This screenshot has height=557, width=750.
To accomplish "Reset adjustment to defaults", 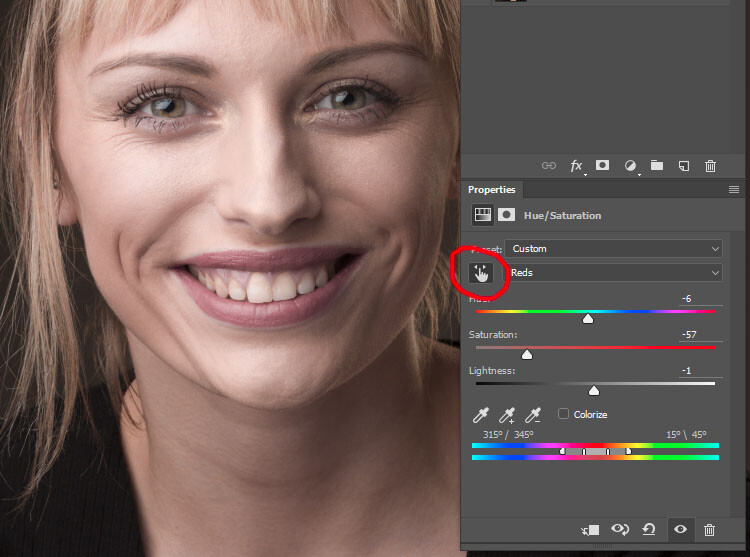I will coord(649,530).
